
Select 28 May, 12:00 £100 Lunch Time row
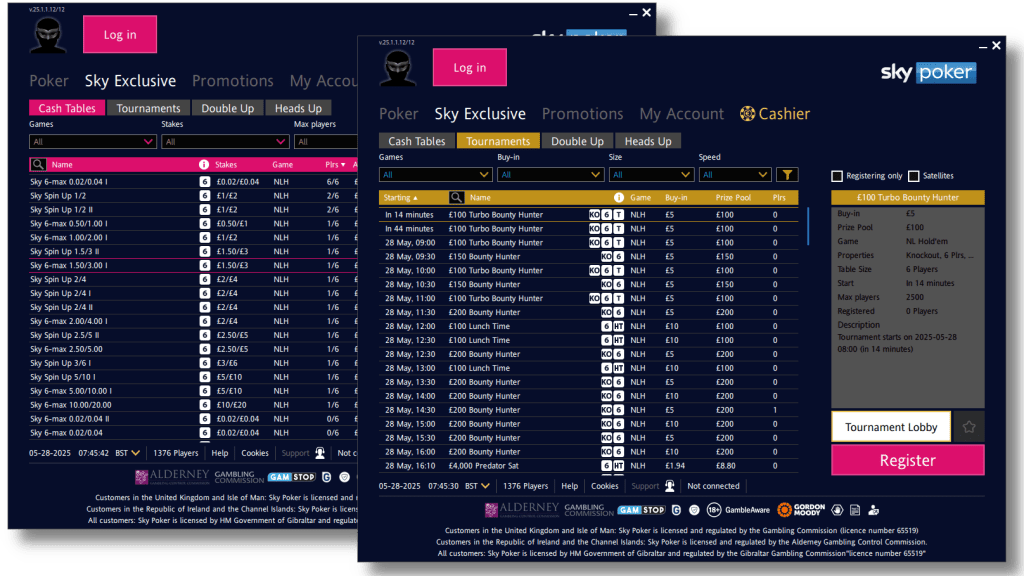pos(588,327)
